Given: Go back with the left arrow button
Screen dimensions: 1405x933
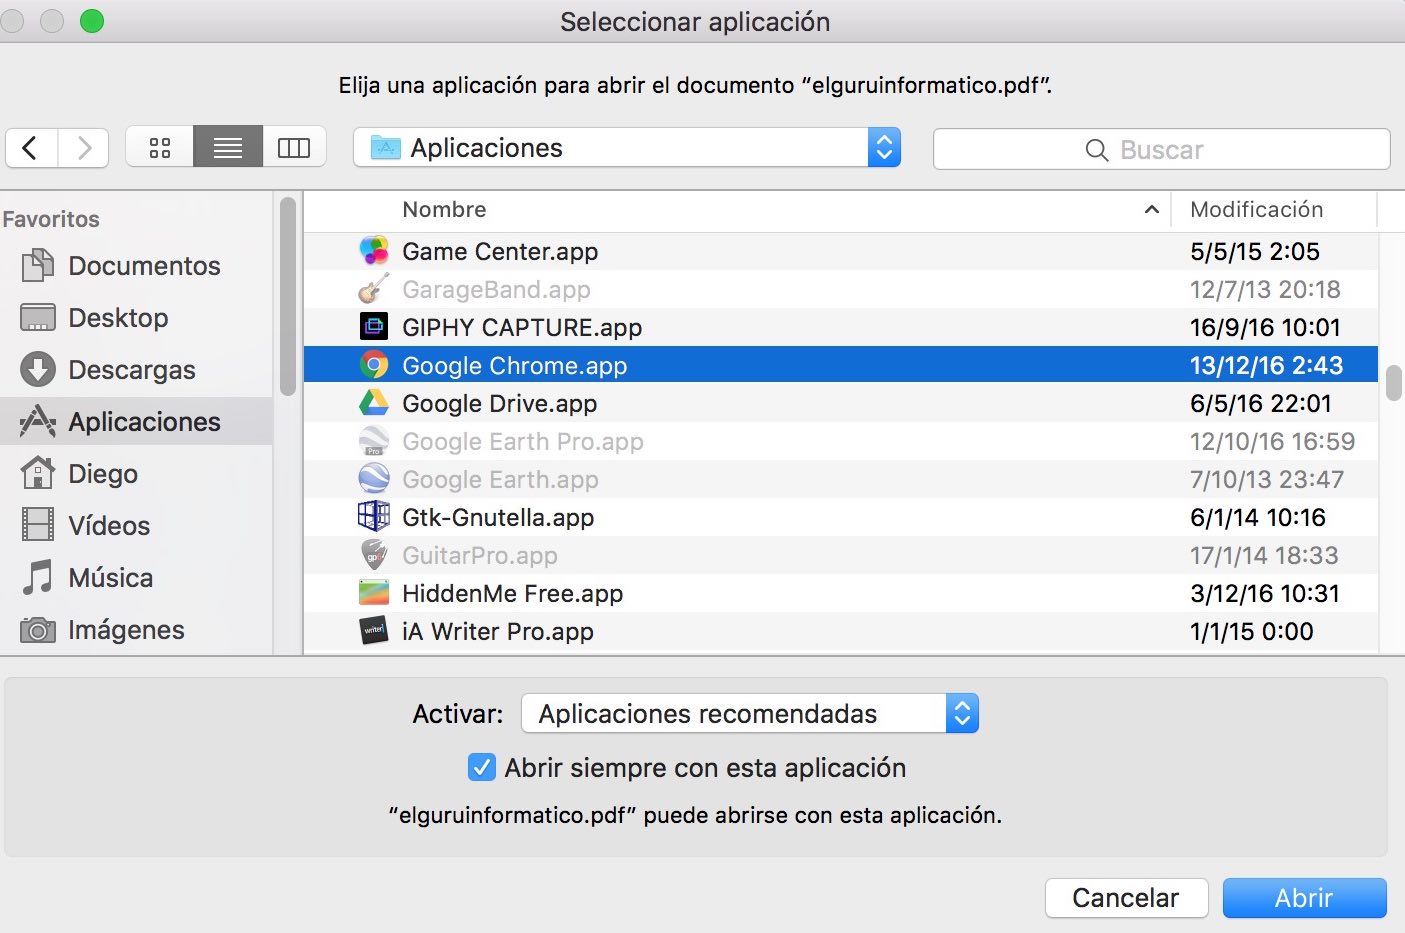Looking at the screenshot, I should pos(31,148).
